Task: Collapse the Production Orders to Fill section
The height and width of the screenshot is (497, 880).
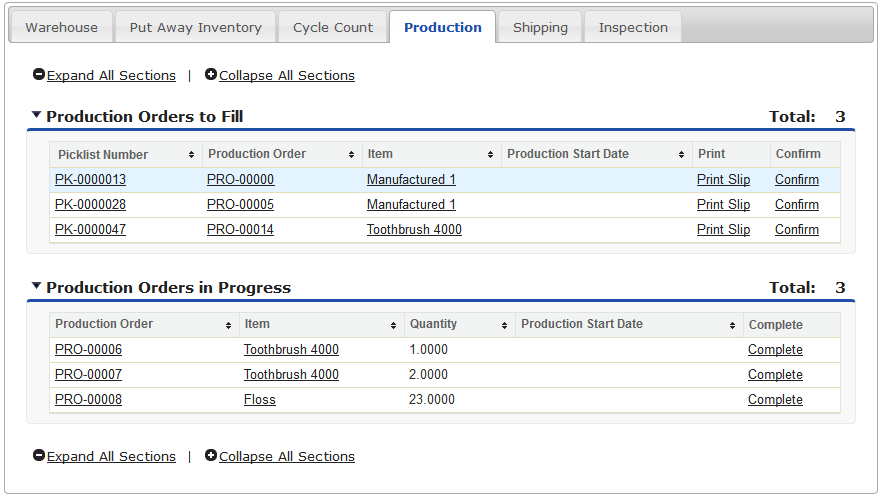Action: pyautogui.click(x=37, y=116)
